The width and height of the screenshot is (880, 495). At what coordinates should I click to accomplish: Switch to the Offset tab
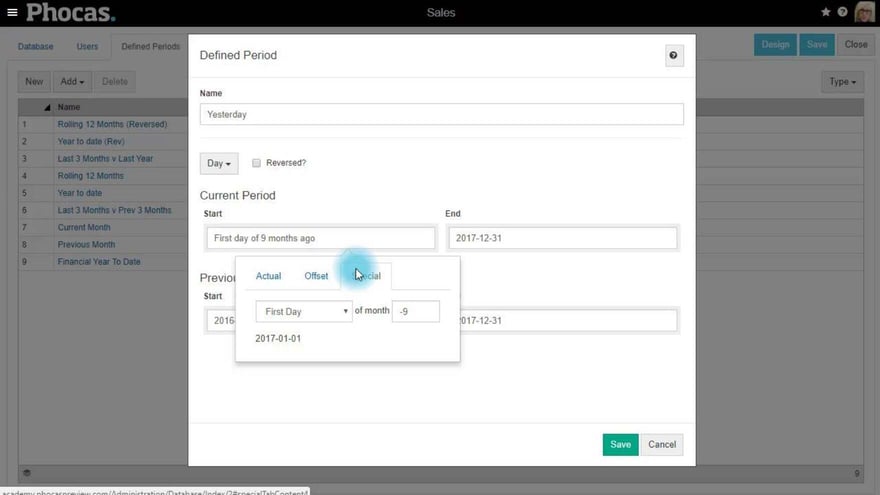pyautogui.click(x=316, y=276)
